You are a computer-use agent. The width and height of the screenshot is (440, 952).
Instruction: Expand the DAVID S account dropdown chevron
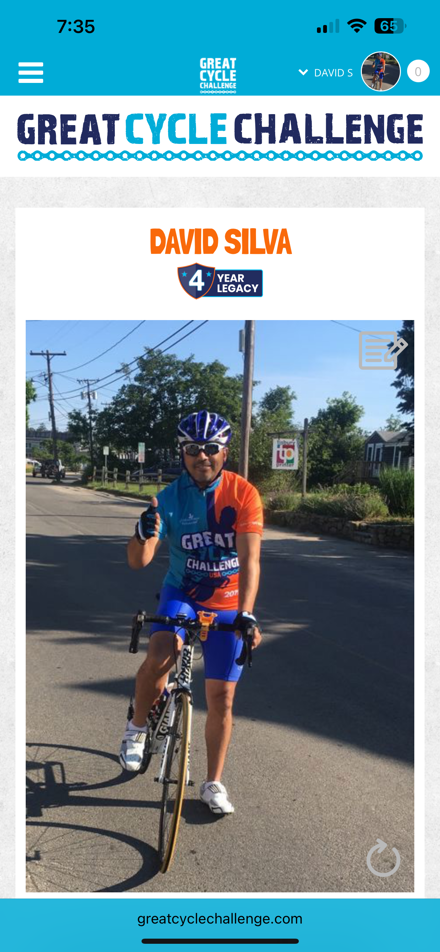303,72
